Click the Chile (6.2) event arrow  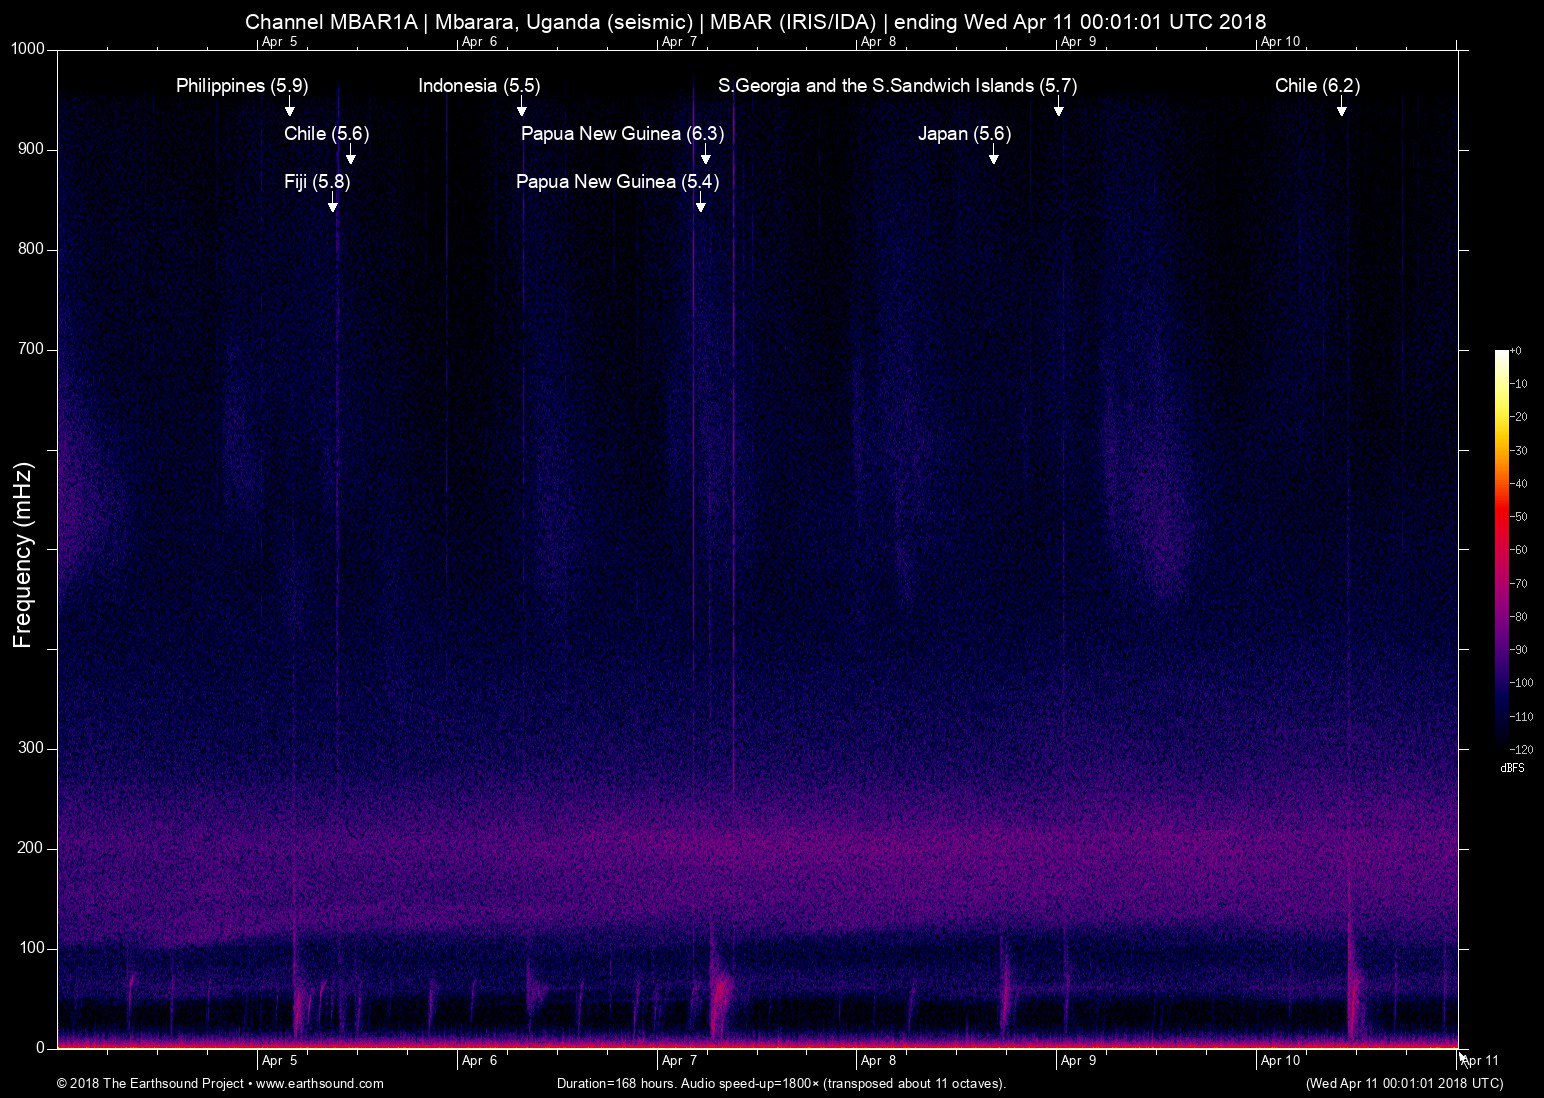tap(1342, 107)
